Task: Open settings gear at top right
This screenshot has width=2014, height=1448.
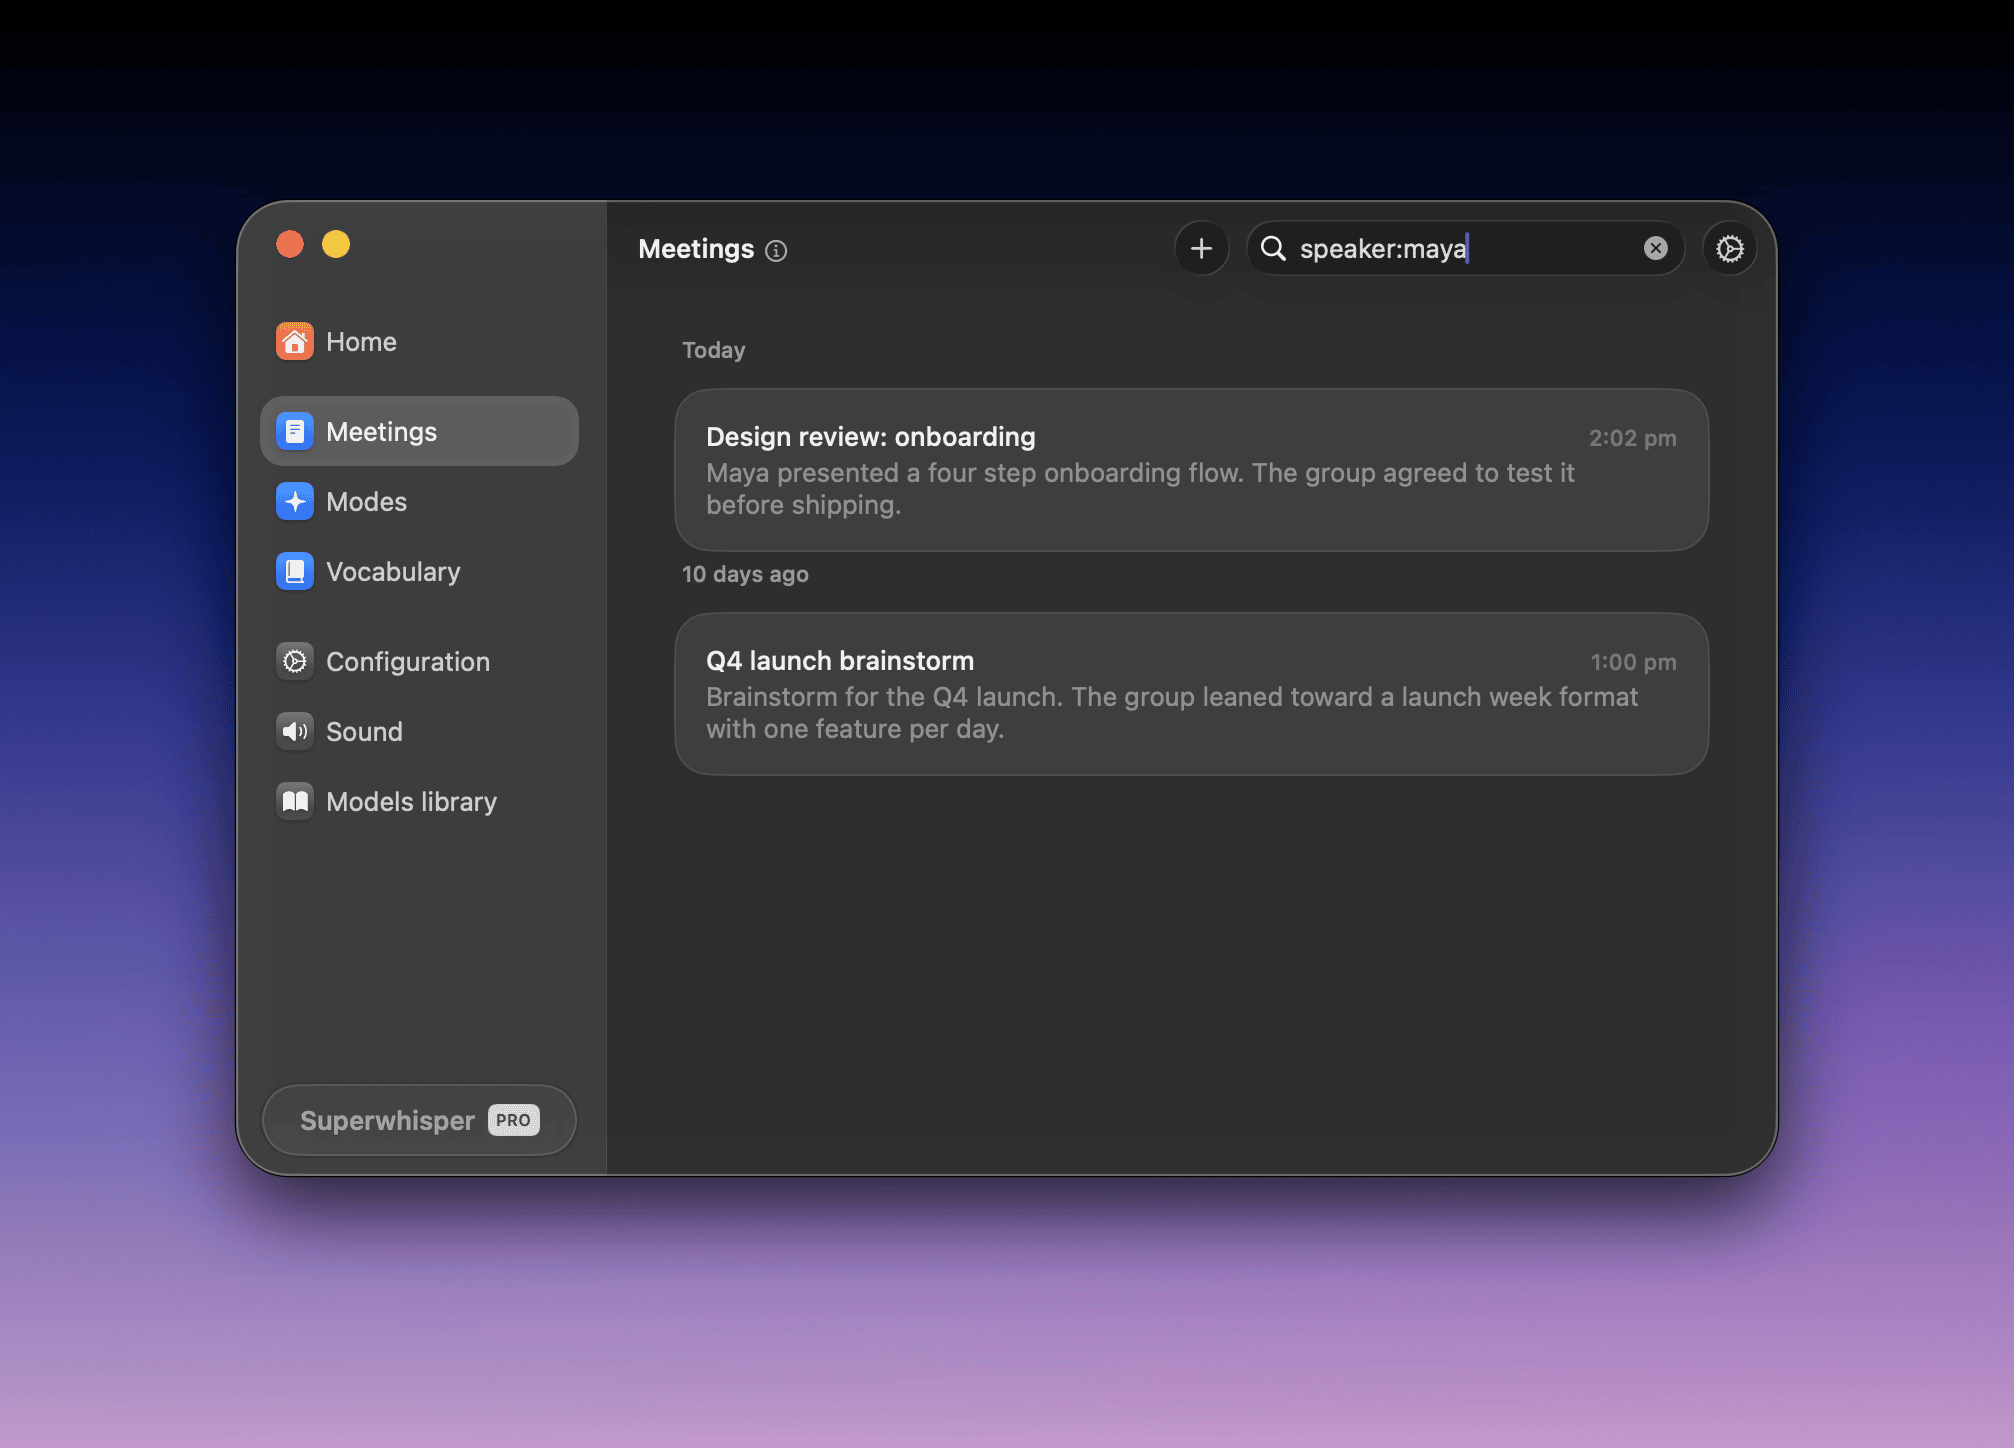Action: pos(1730,248)
